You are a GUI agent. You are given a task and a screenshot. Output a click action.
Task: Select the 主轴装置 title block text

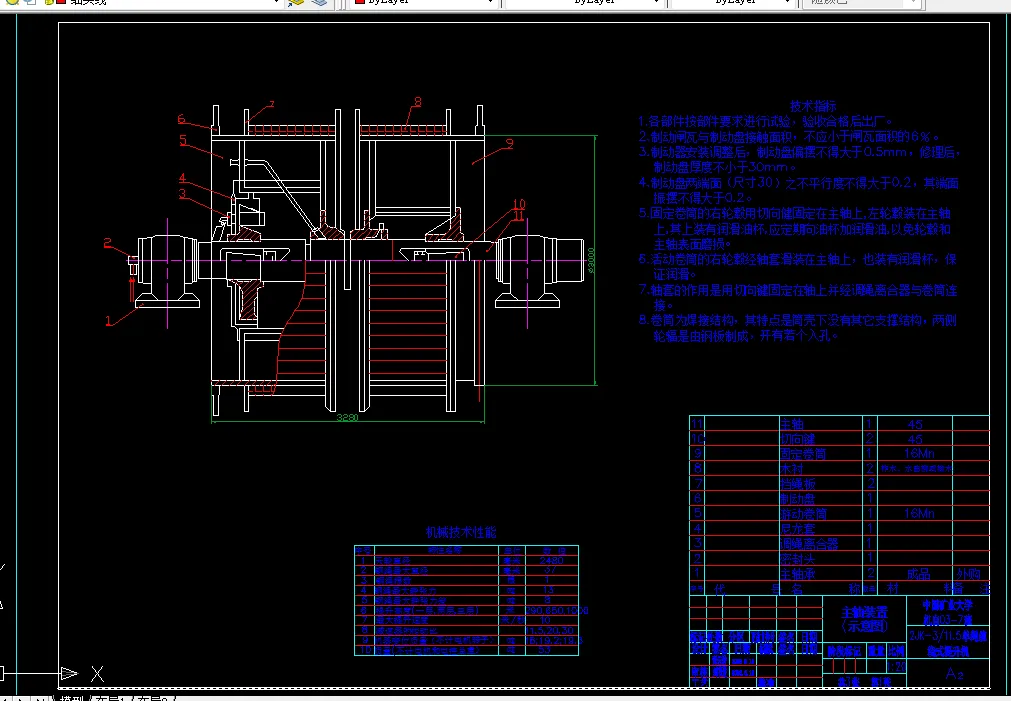(864, 612)
